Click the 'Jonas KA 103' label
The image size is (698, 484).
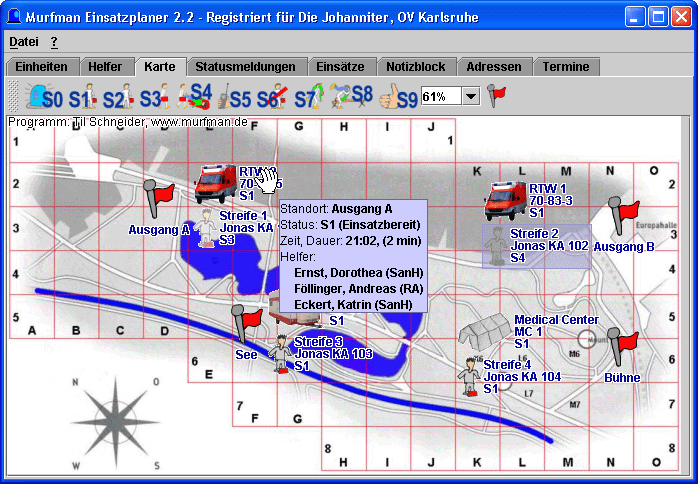point(333,354)
